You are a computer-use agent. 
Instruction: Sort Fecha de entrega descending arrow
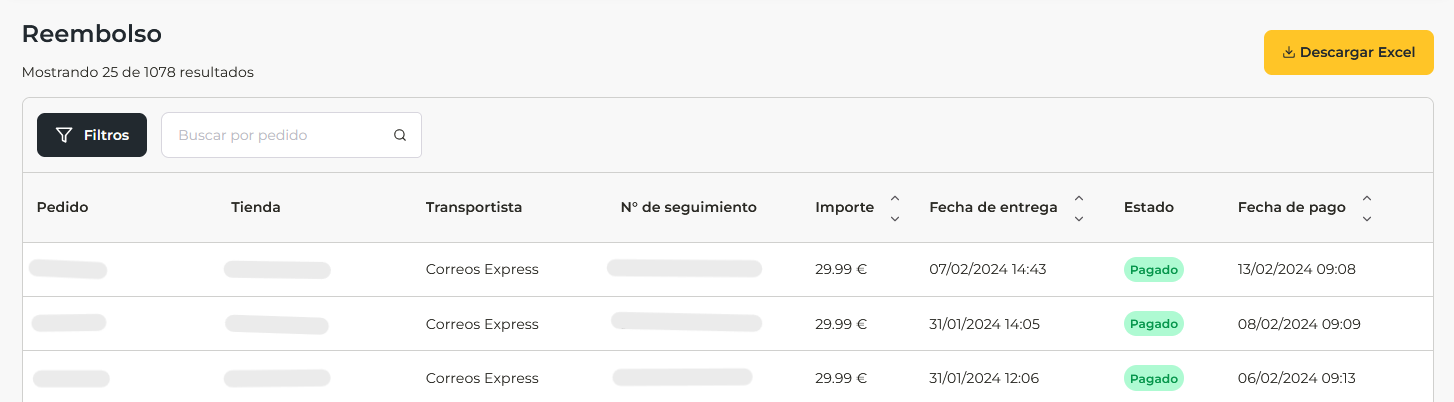point(1079,218)
